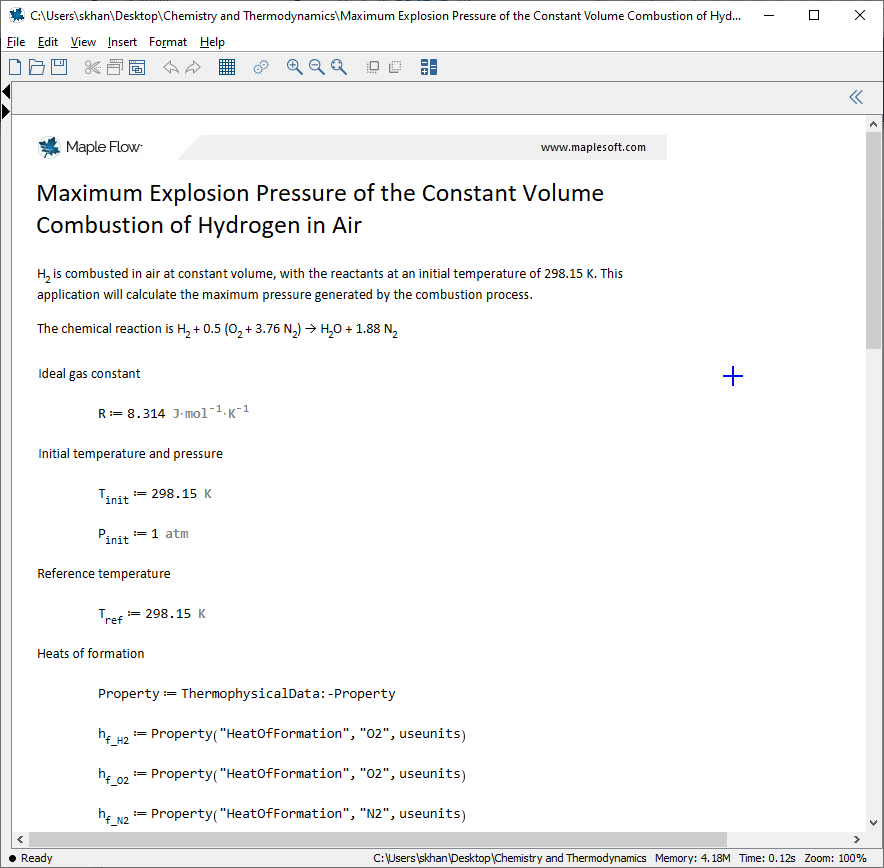Collapse the right palette panel with double chevron
The height and width of the screenshot is (868, 884).
tap(855, 97)
